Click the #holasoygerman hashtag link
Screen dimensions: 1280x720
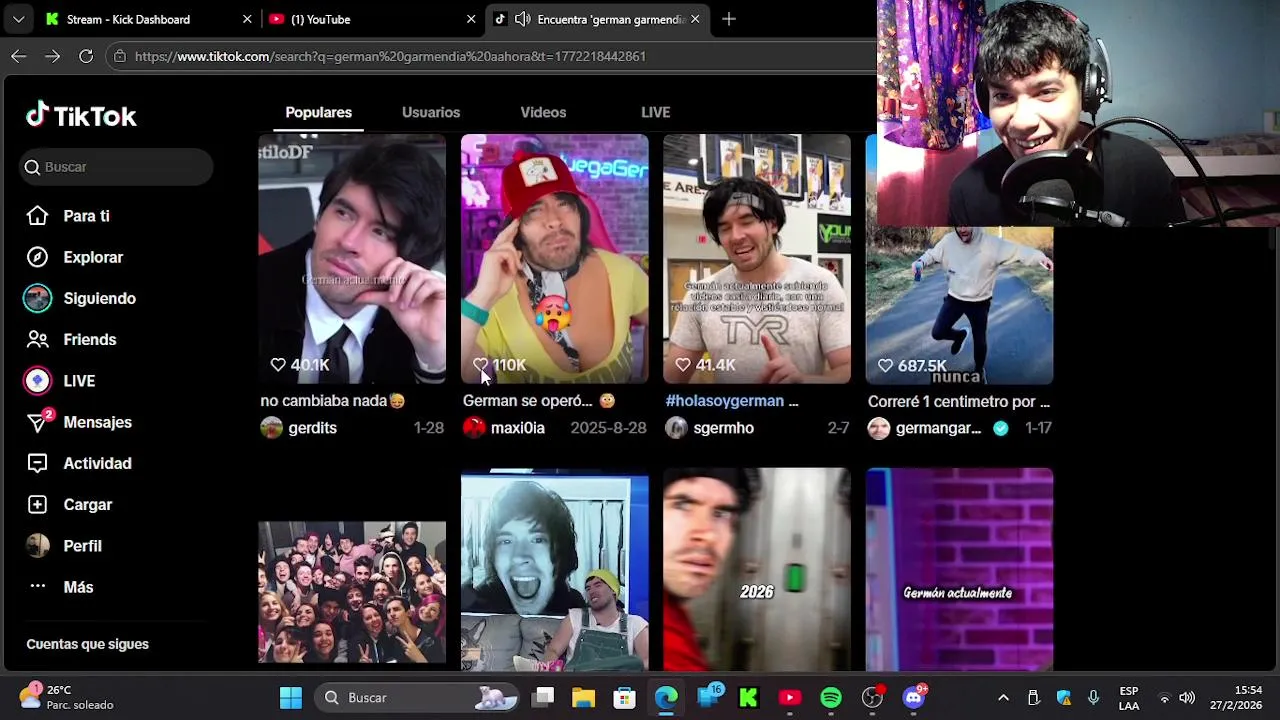pos(725,401)
